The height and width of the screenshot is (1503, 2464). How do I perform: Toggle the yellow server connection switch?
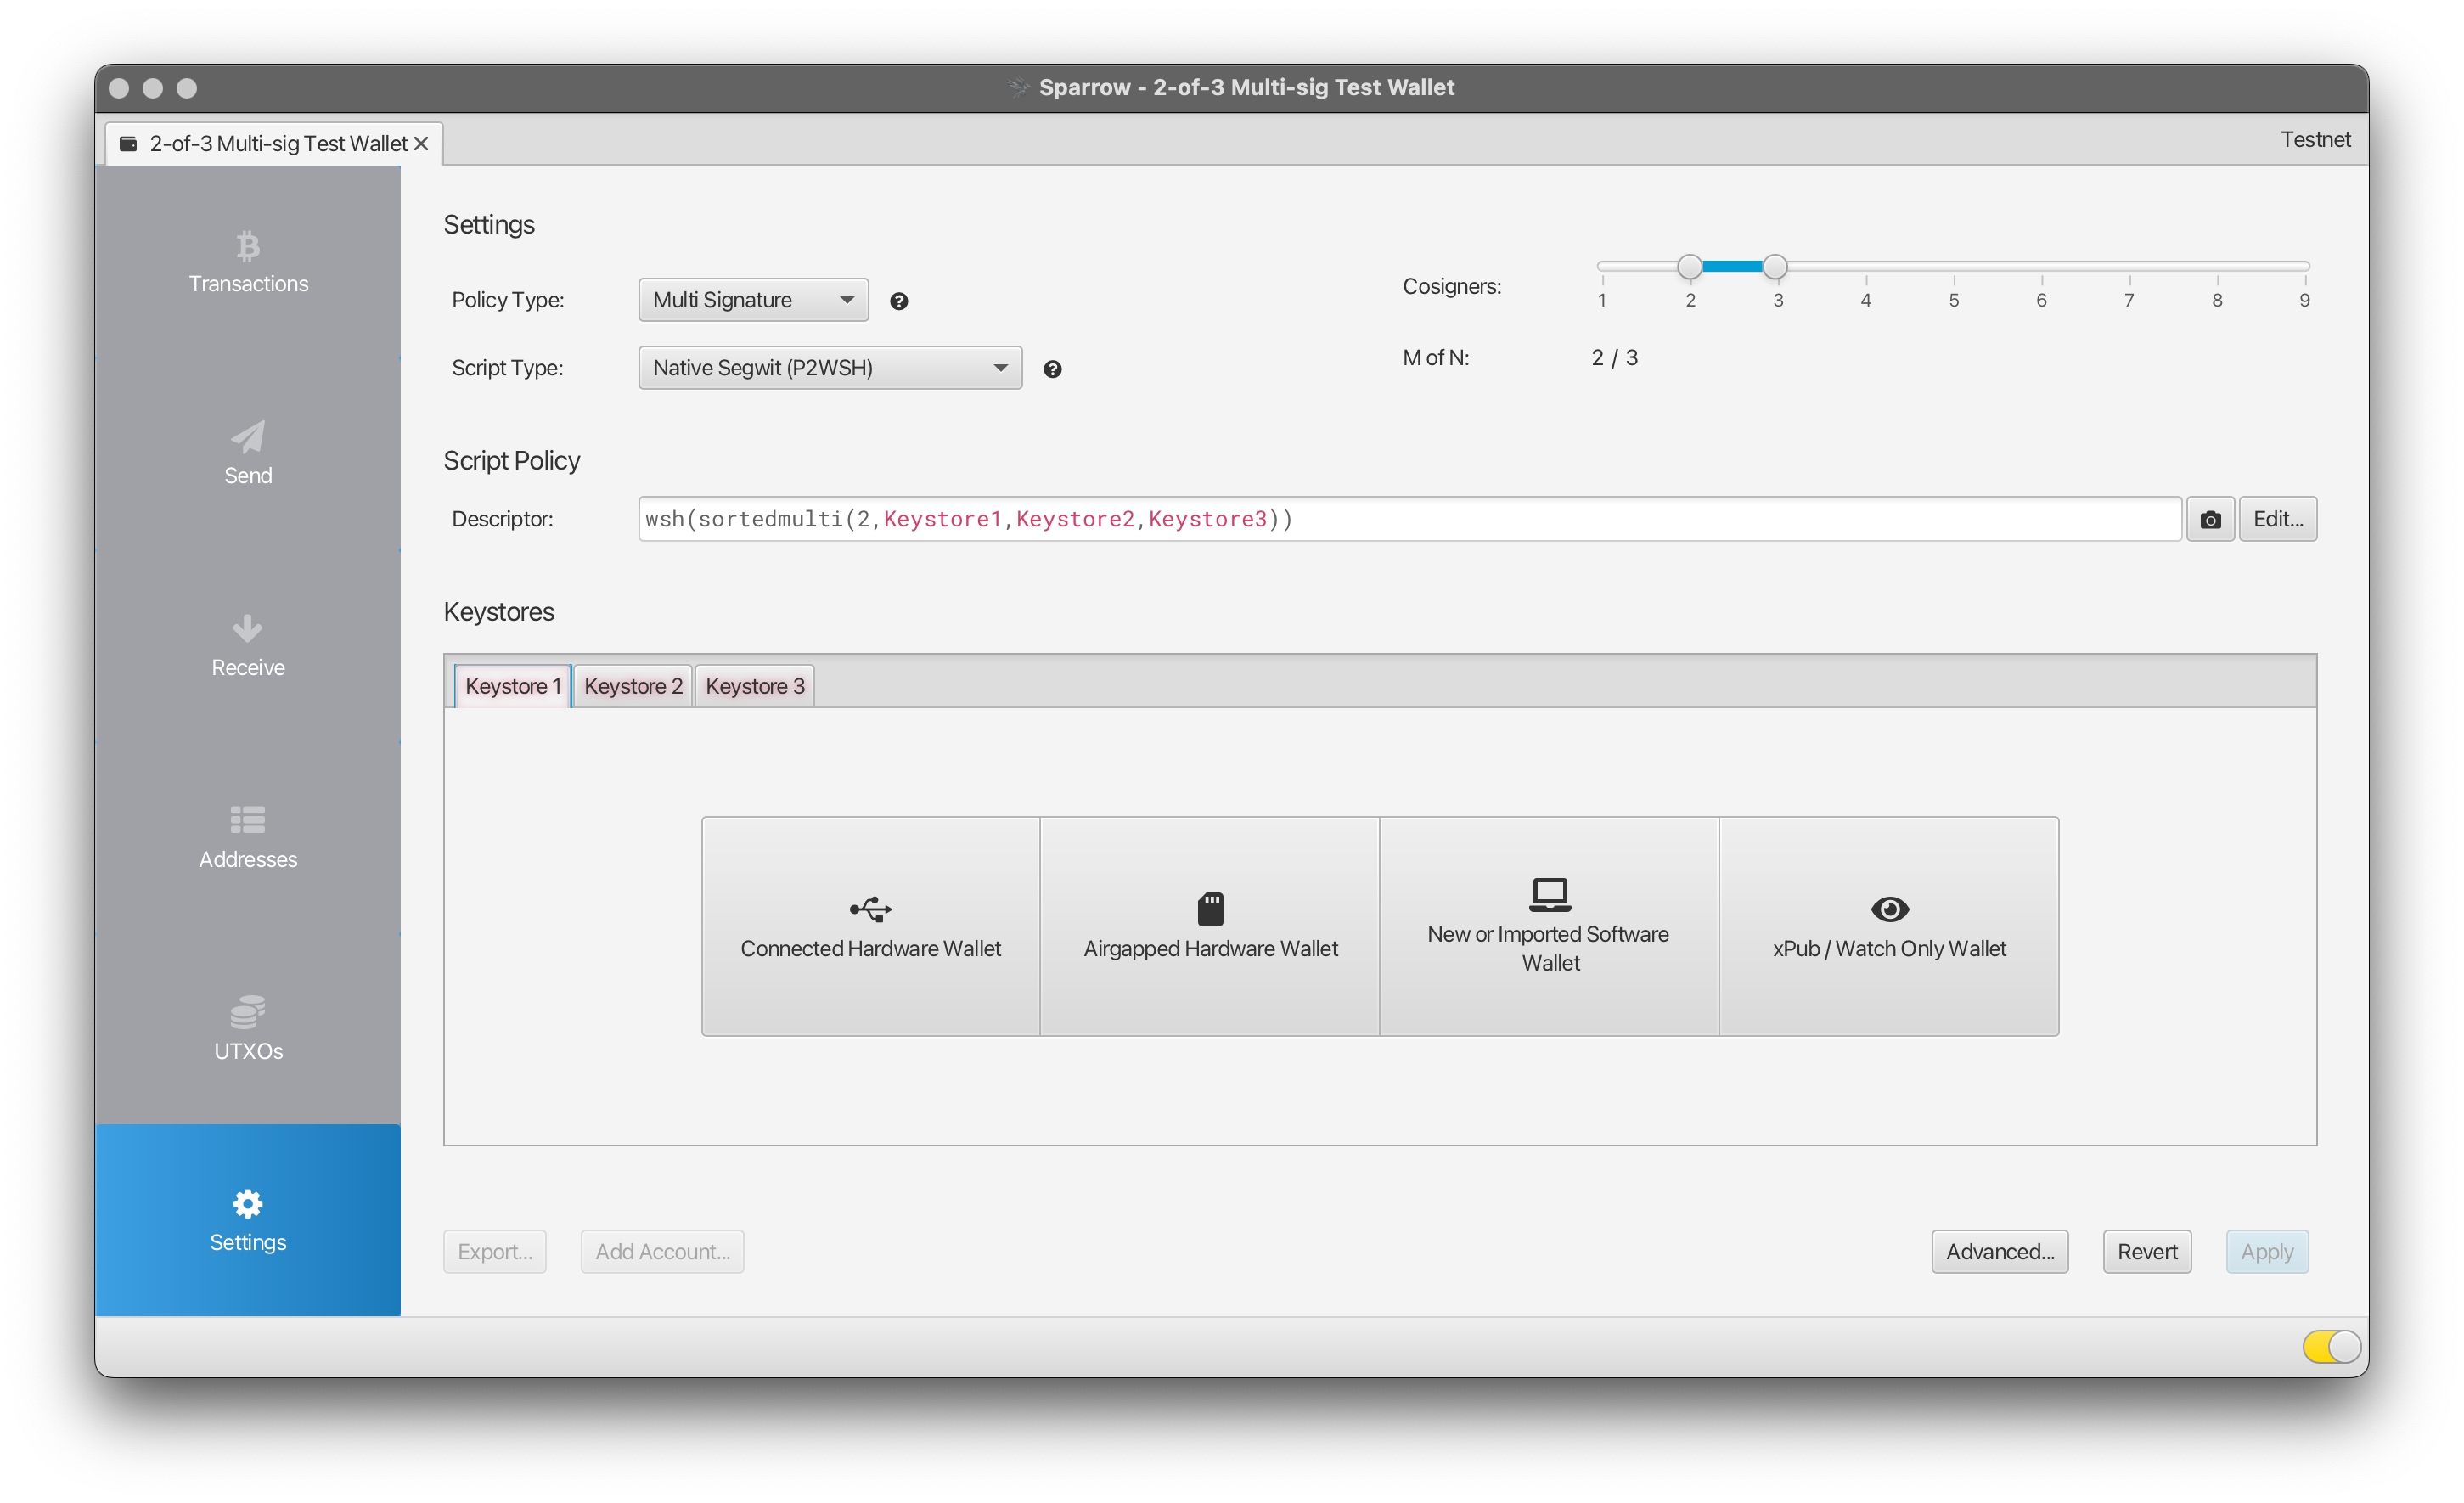(x=2331, y=1346)
